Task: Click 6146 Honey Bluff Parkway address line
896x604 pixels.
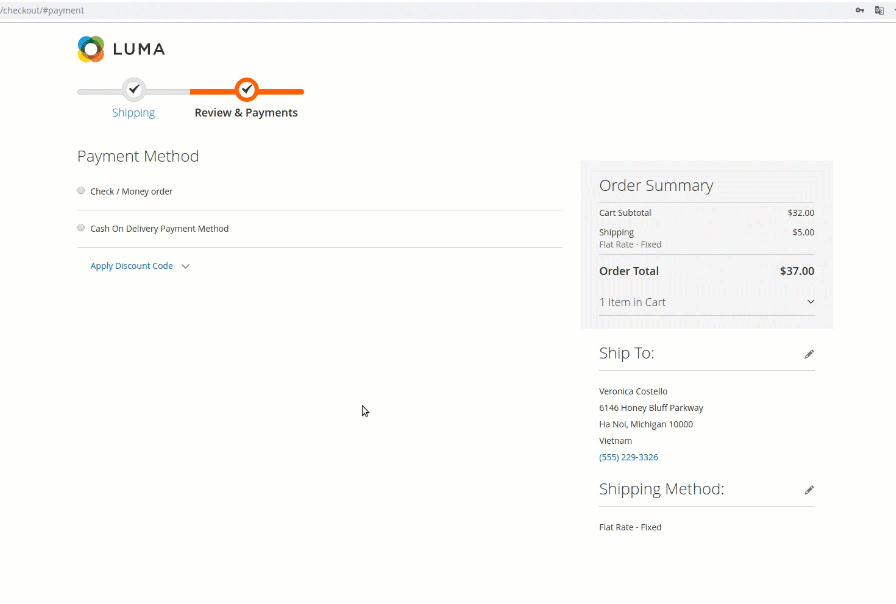Action: pyautogui.click(x=651, y=408)
